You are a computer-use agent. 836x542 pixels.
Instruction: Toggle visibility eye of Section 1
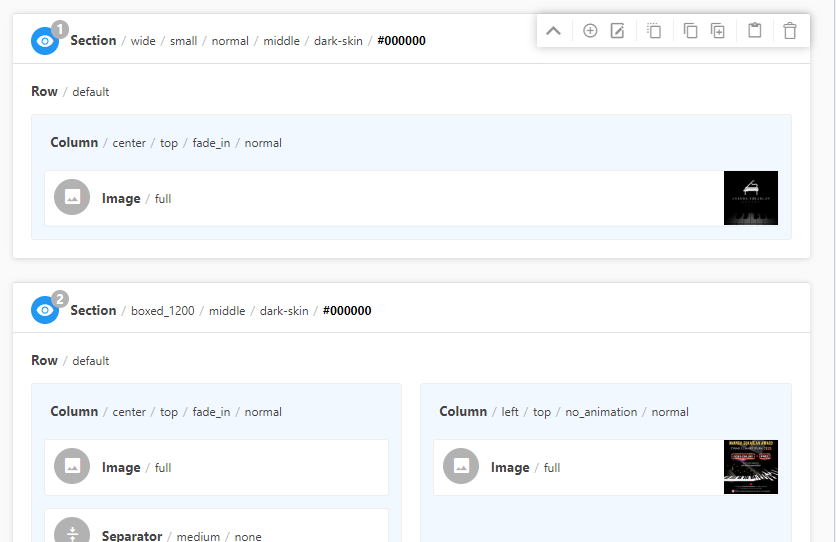(x=45, y=41)
